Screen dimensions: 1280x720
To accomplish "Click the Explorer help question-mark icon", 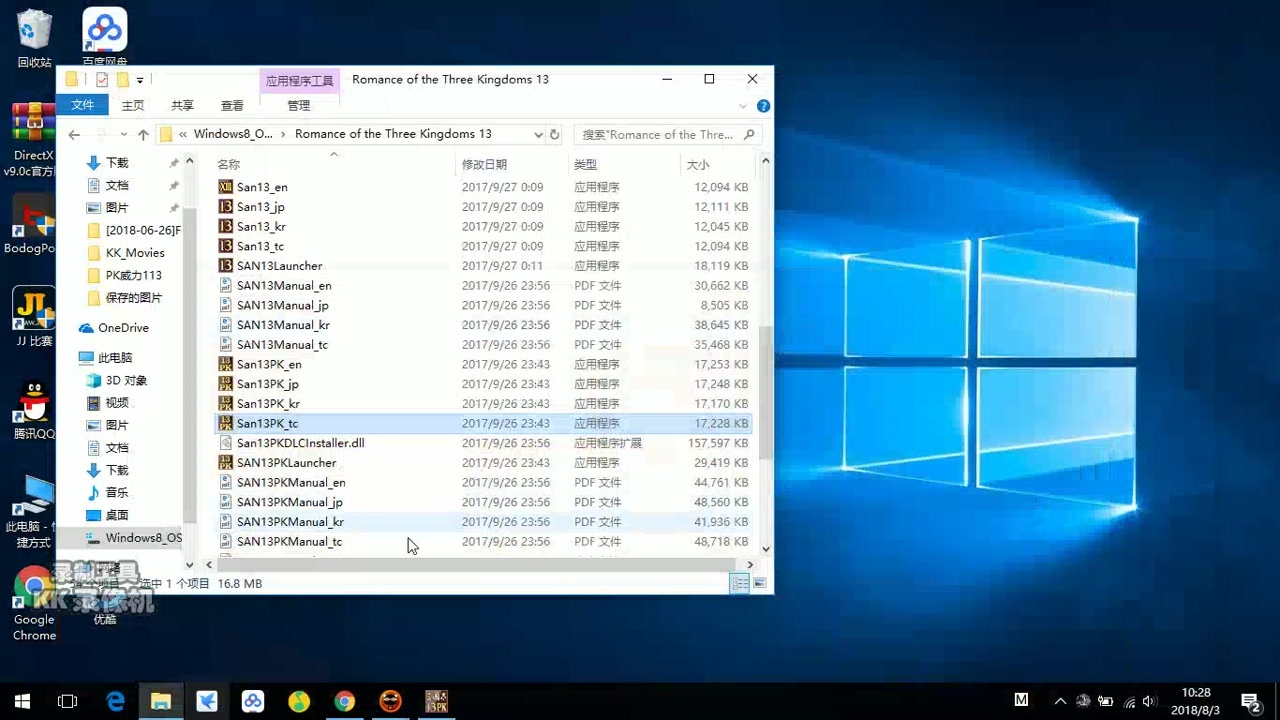I will coord(763,106).
